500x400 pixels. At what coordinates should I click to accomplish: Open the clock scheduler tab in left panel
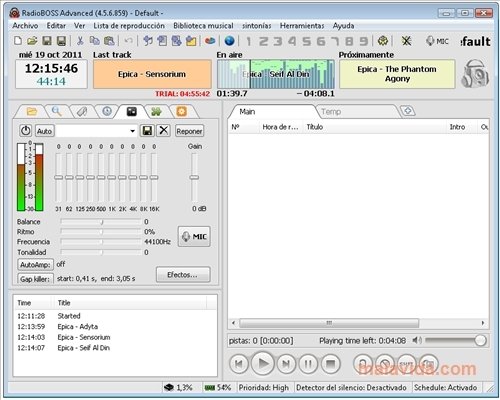(x=107, y=111)
